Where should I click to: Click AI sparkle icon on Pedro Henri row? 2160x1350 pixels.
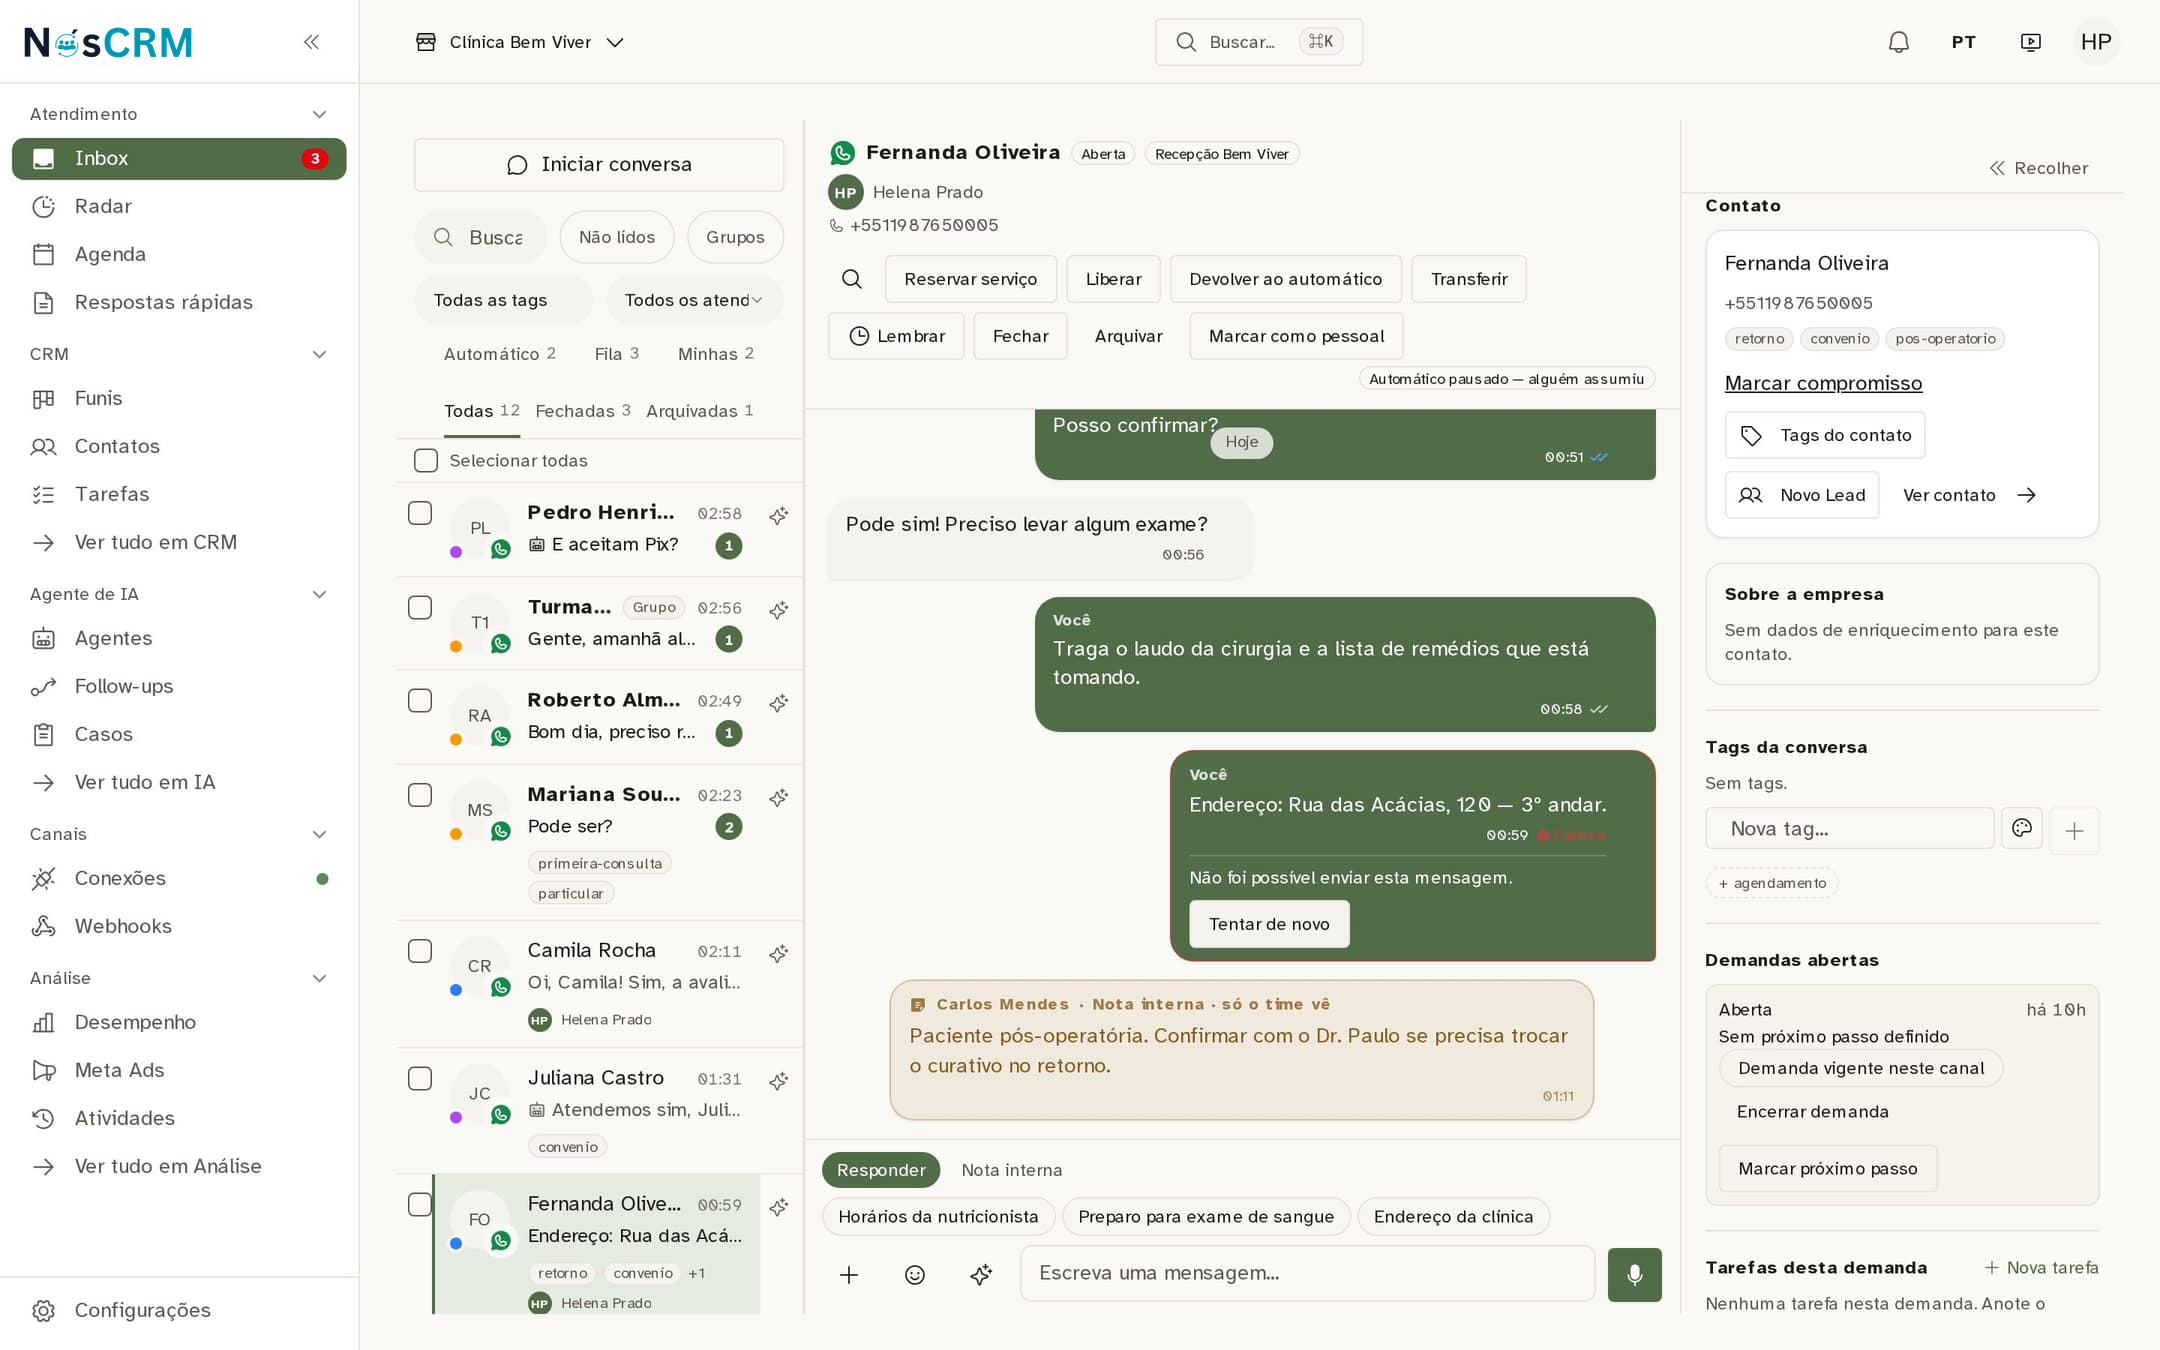click(x=778, y=515)
